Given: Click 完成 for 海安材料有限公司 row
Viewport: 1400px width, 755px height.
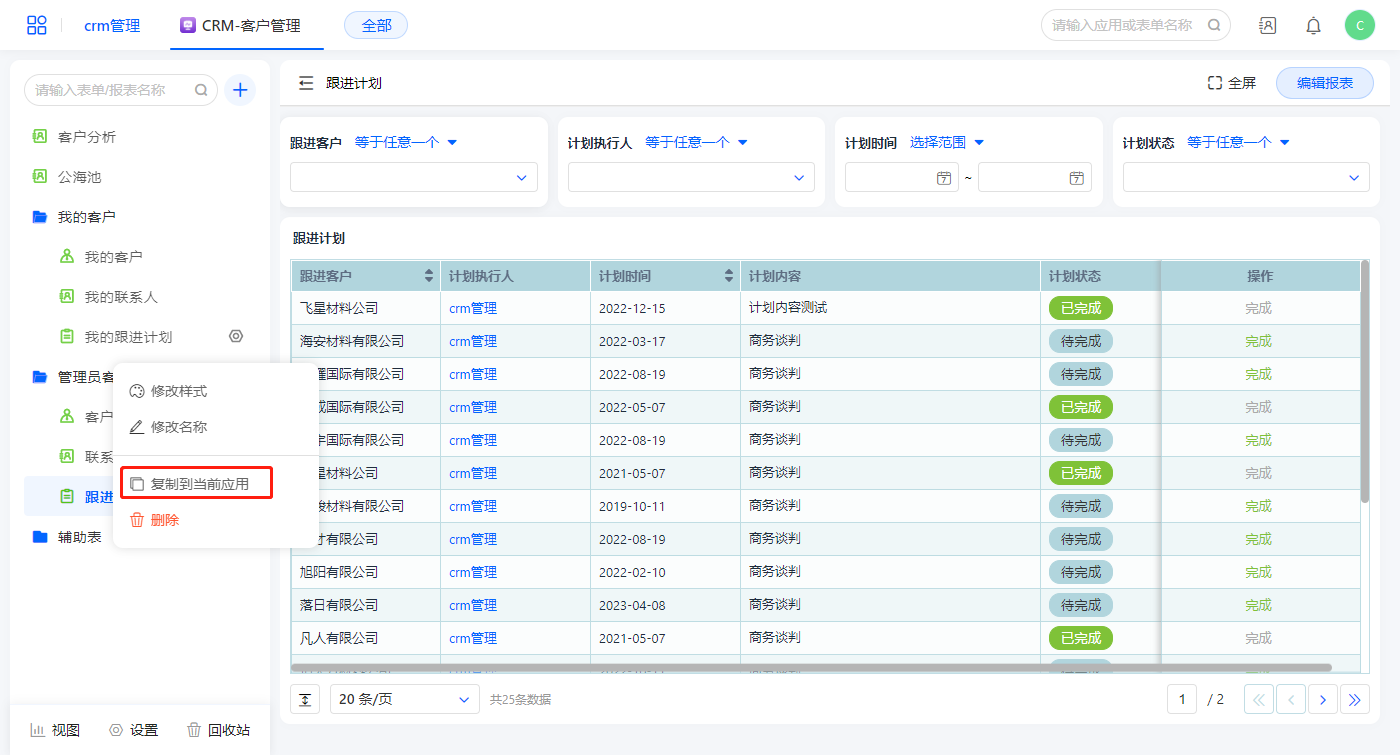Looking at the screenshot, I should [1258, 341].
